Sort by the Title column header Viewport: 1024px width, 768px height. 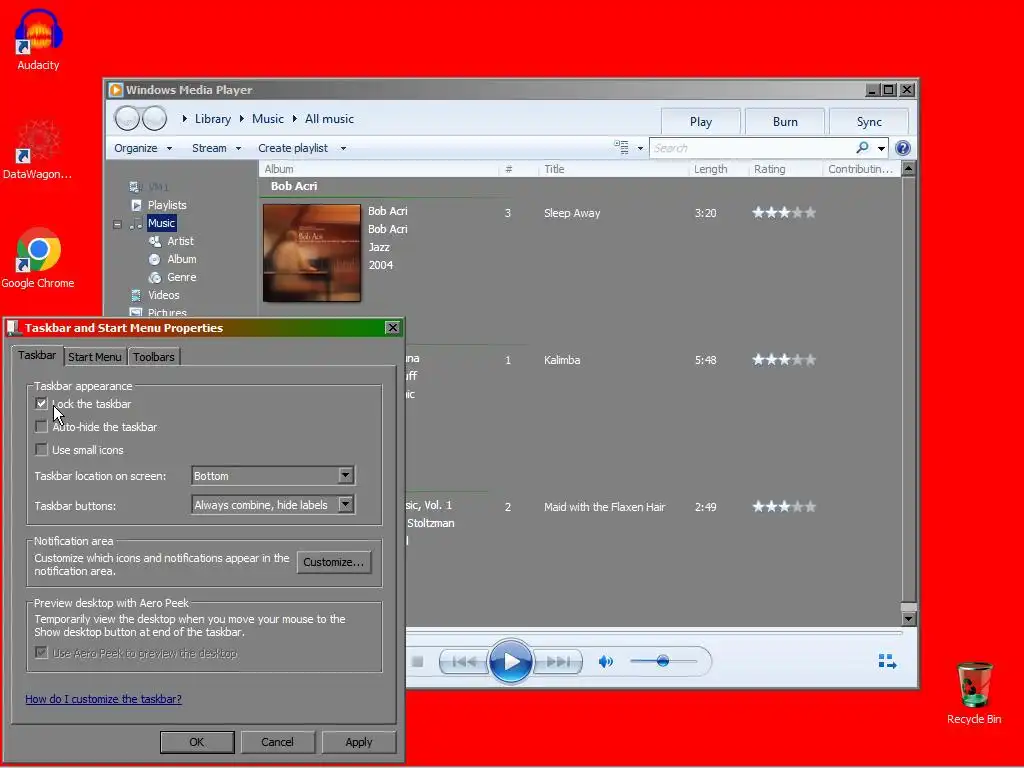554,169
